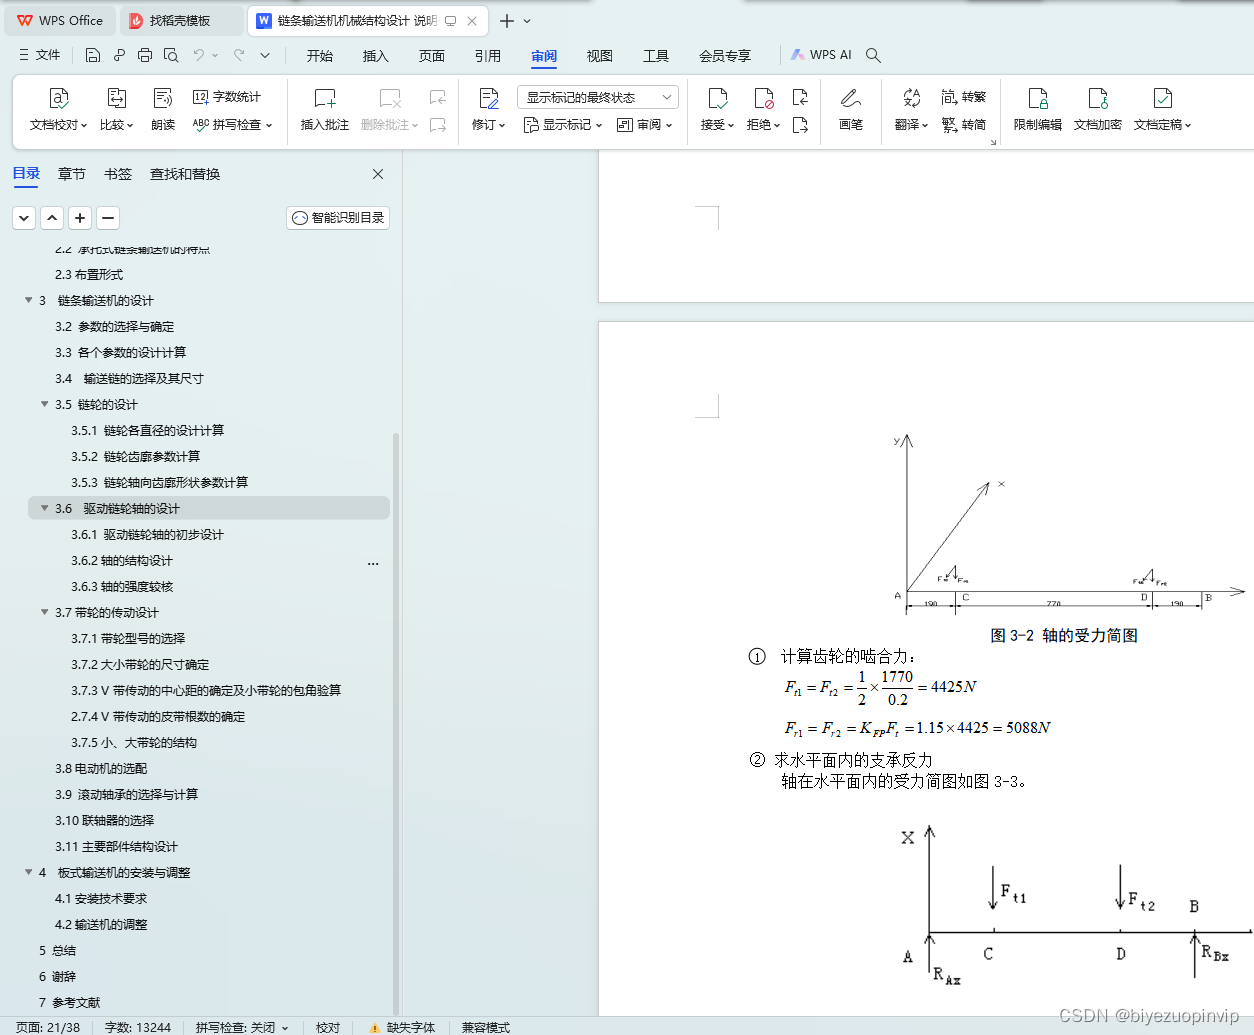
Task: Switch to the 插入 ribbon tab
Action: click(376, 56)
